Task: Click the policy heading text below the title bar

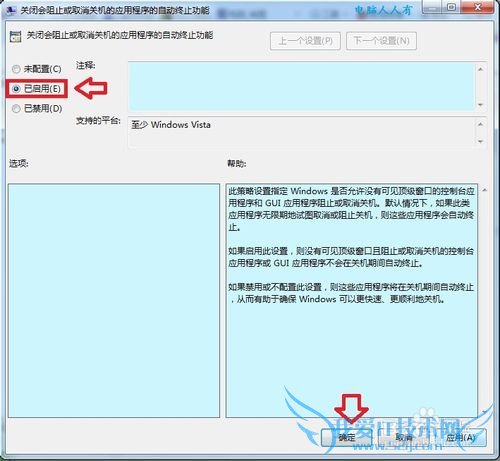Action: [119, 35]
